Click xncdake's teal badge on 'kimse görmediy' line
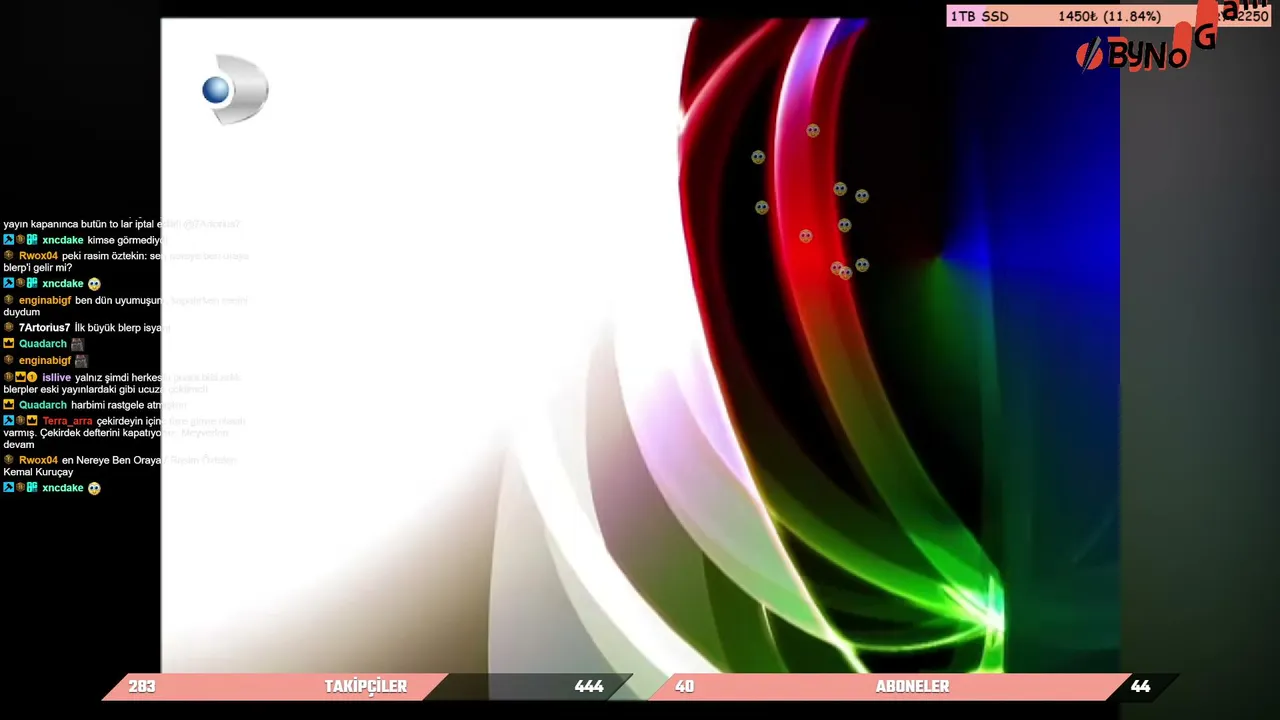Screen dimensions: 1280x720 (x=32, y=240)
